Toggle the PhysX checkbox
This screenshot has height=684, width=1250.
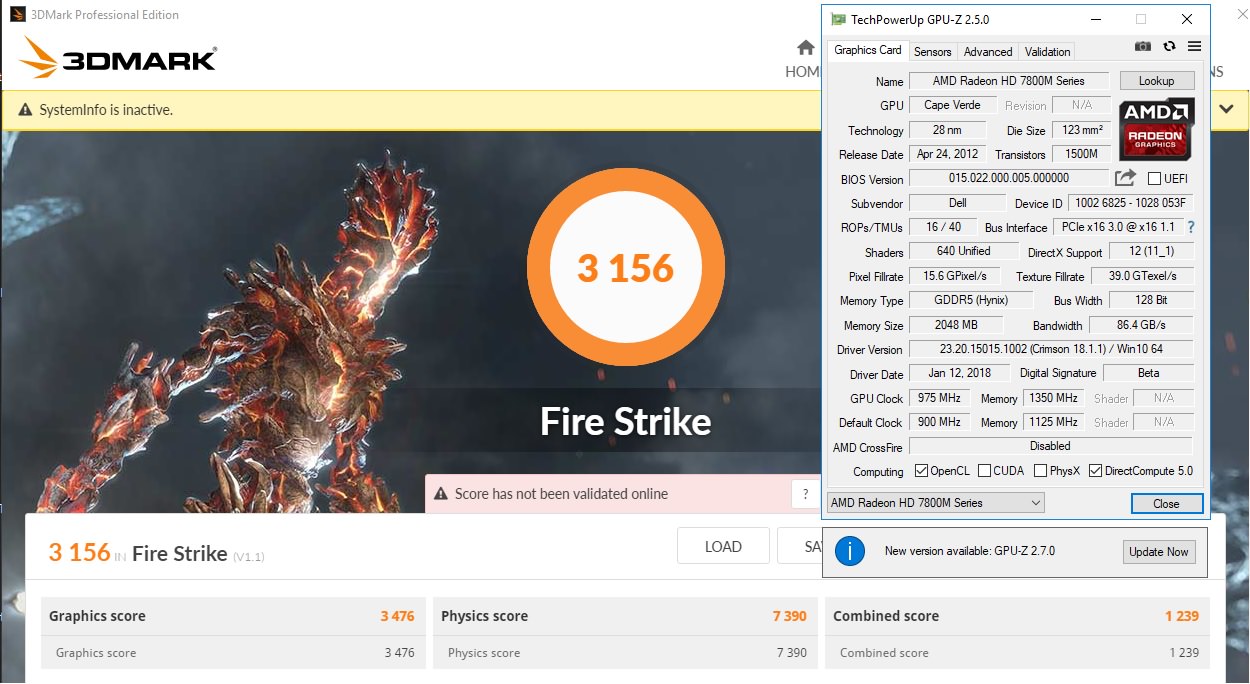click(1040, 471)
